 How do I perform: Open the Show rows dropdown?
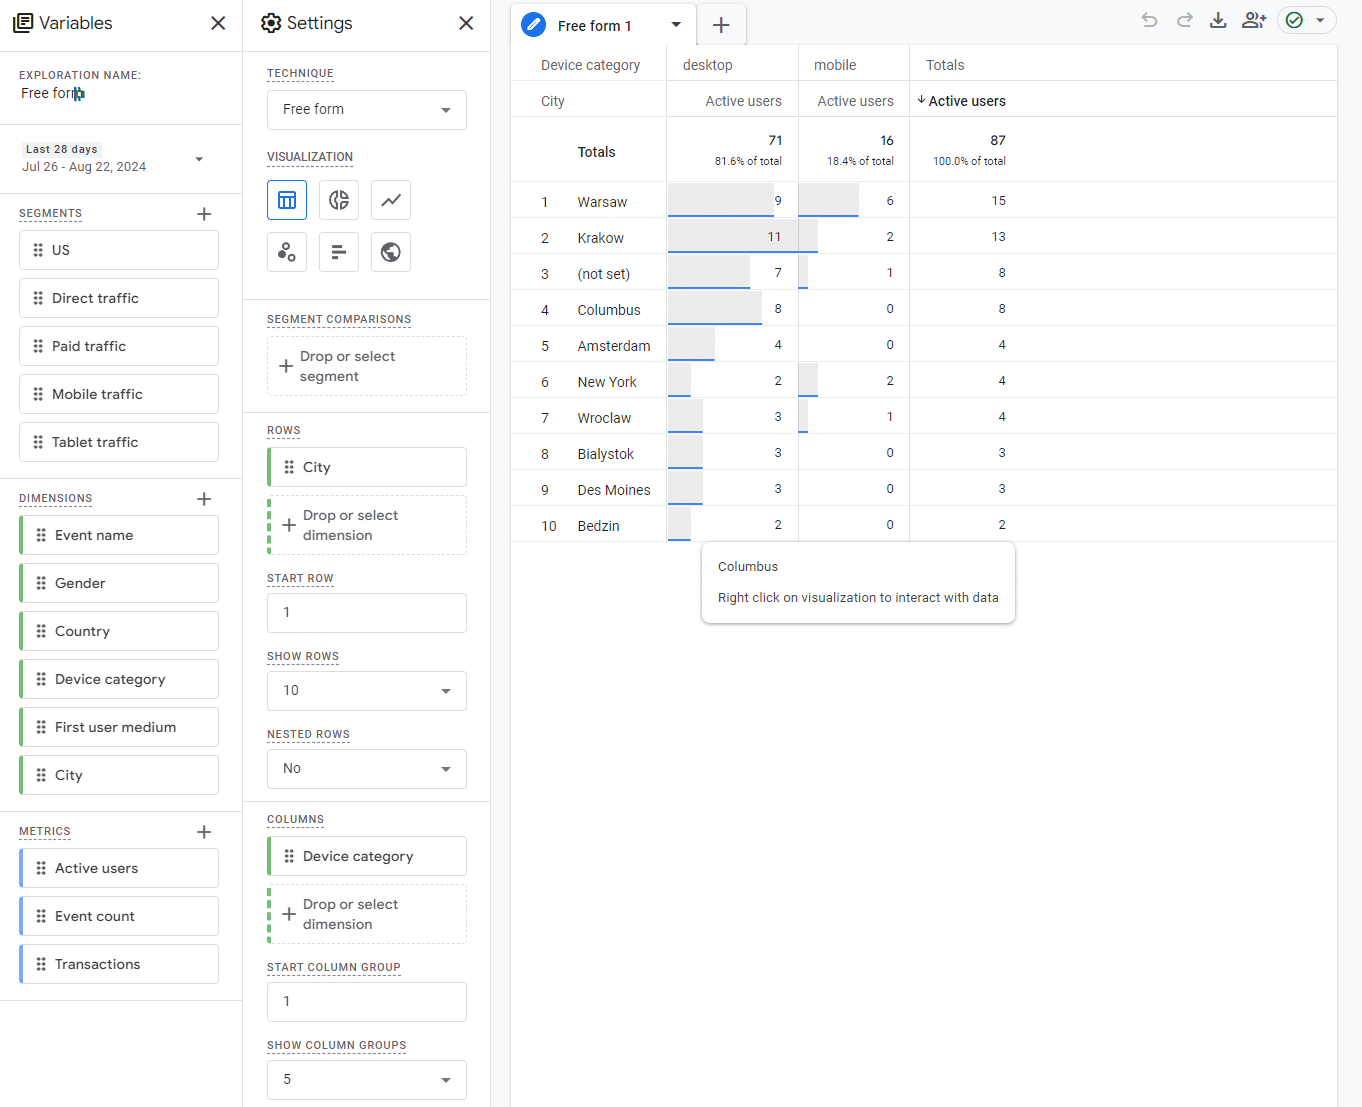(x=367, y=691)
